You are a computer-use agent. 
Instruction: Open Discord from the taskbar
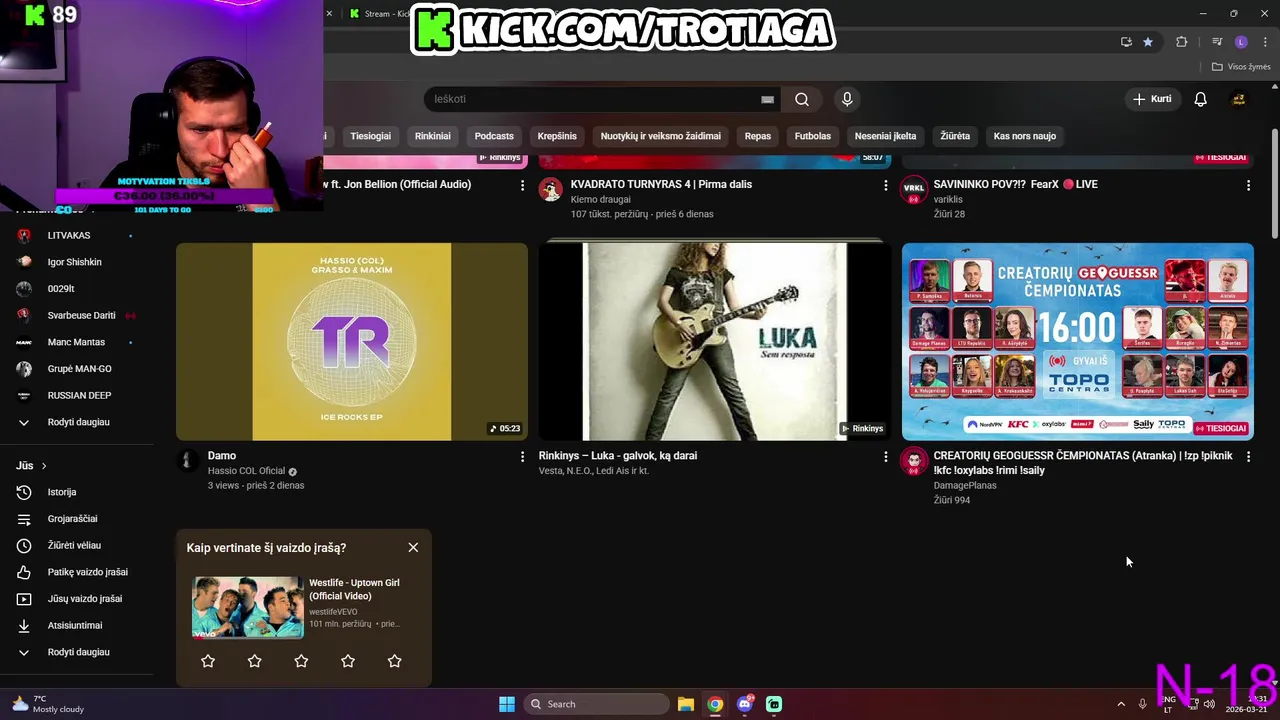pyautogui.click(x=745, y=704)
